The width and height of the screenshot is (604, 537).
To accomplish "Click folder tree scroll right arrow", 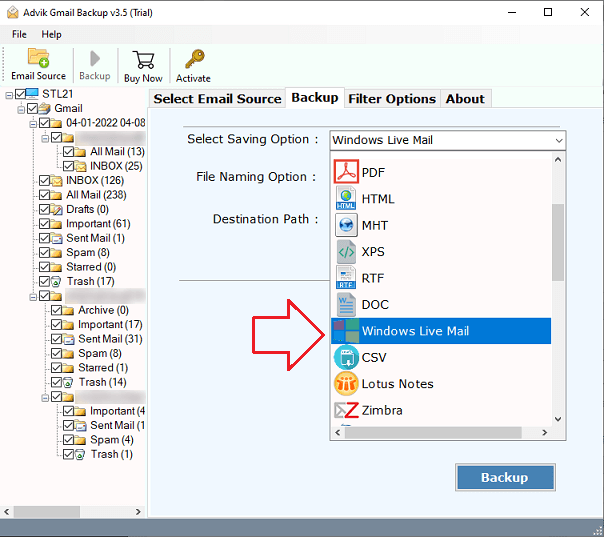I will [138, 512].
